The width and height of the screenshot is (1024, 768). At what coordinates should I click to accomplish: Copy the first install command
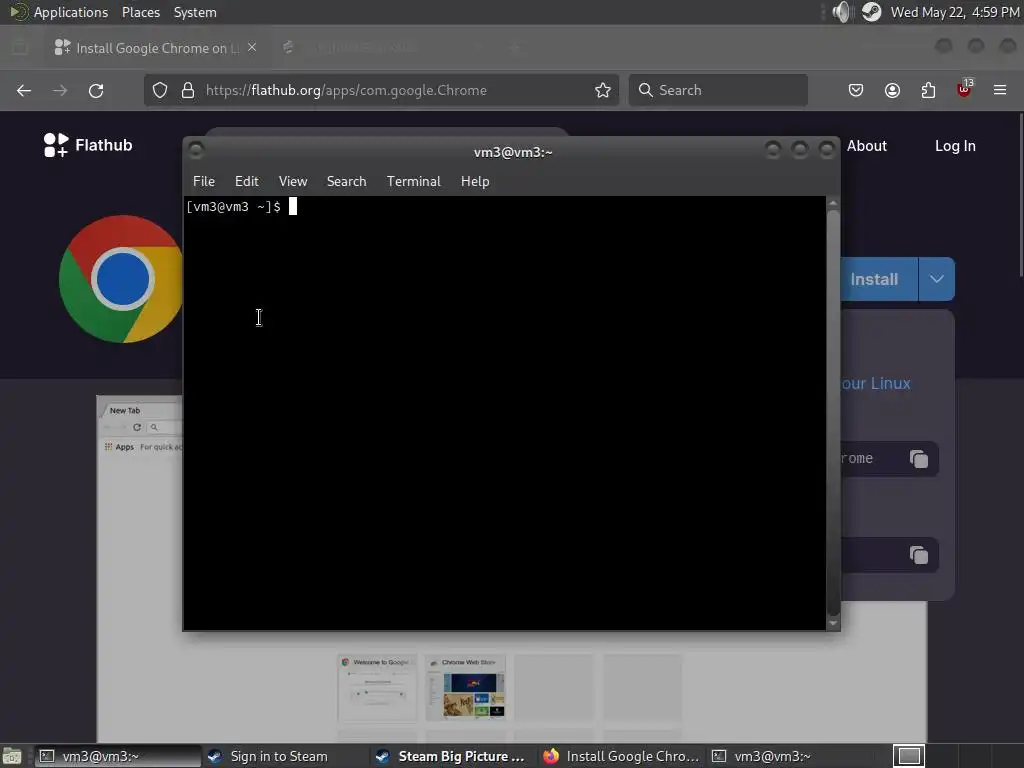tap(919, 459)
